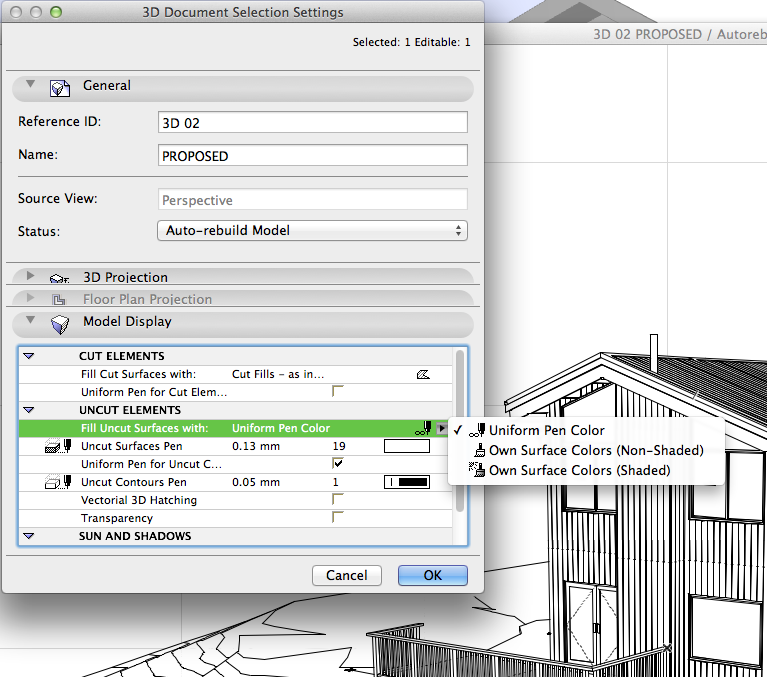The height and width of the screenshot is (677, 767).
Task: Click the Reference ID field
Action: click(313, 122)
